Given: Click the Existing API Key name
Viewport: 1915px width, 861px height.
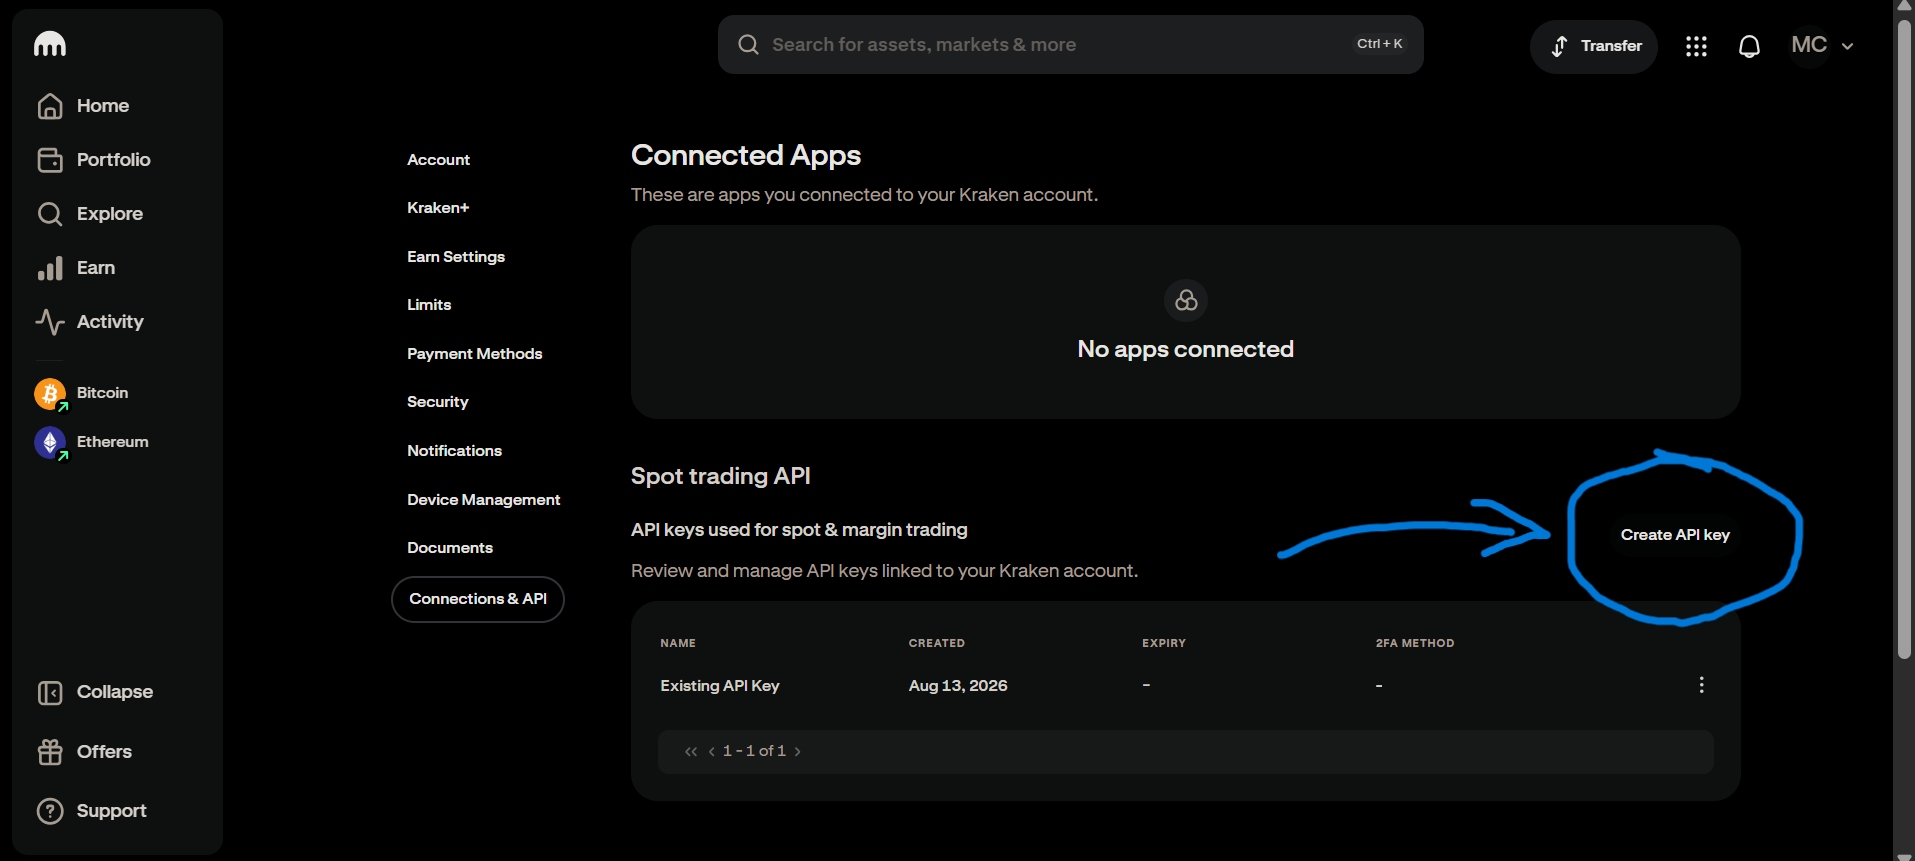Looking at the screenshot, I should coord(720,686).
